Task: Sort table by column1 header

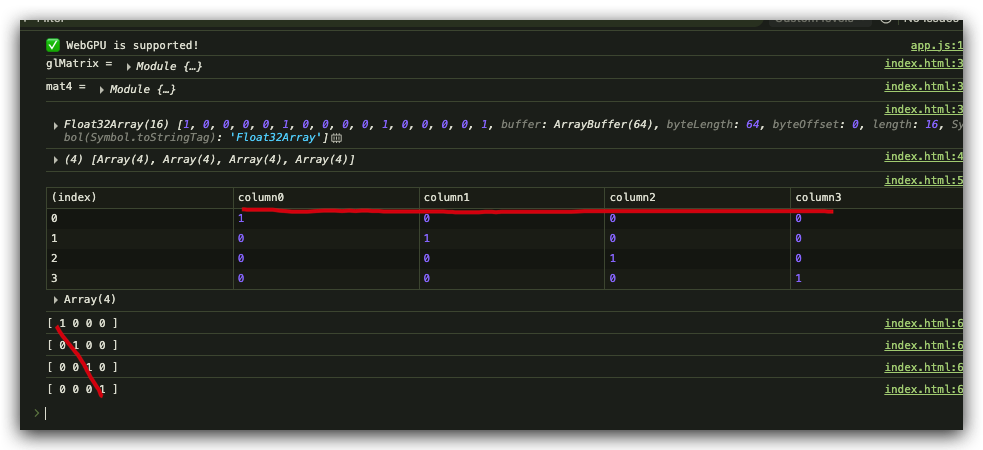Action: pos(512,197)
